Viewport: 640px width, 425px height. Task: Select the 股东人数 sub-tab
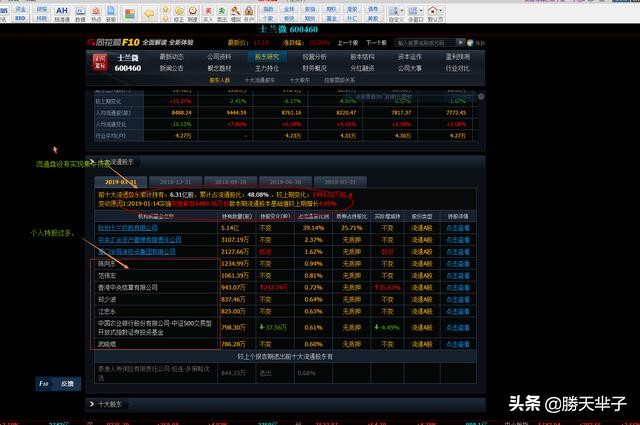220,80
